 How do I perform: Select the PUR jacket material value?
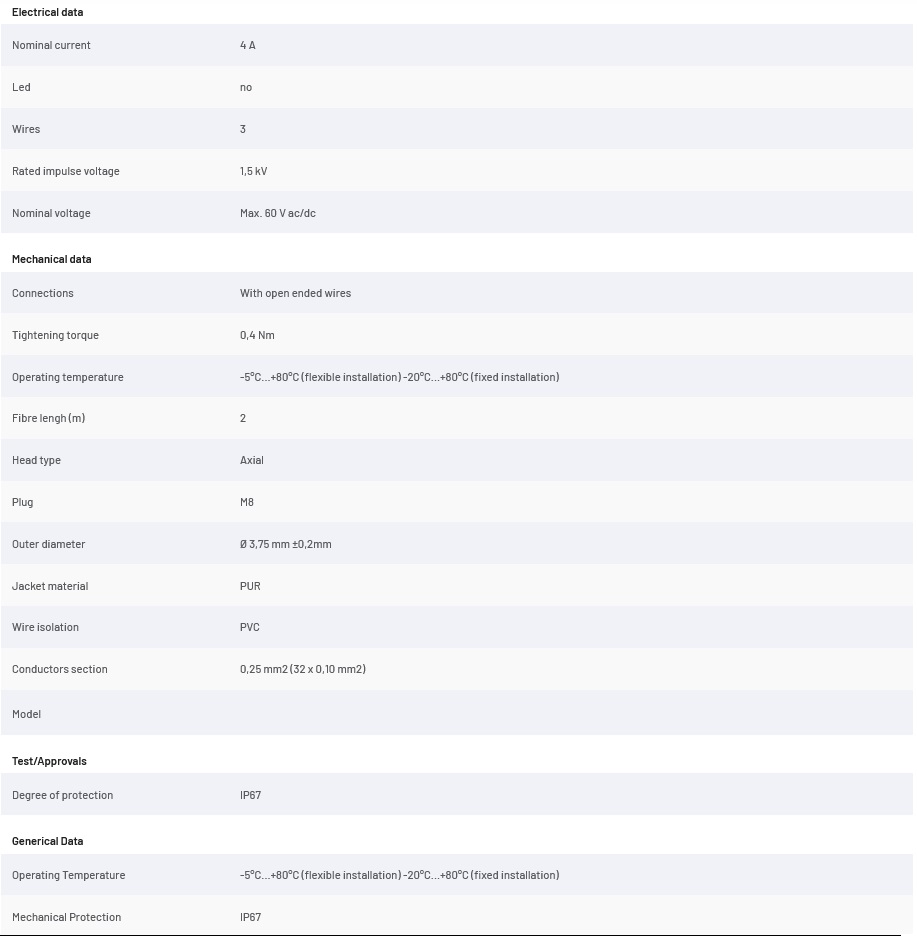tap(250, 586)
